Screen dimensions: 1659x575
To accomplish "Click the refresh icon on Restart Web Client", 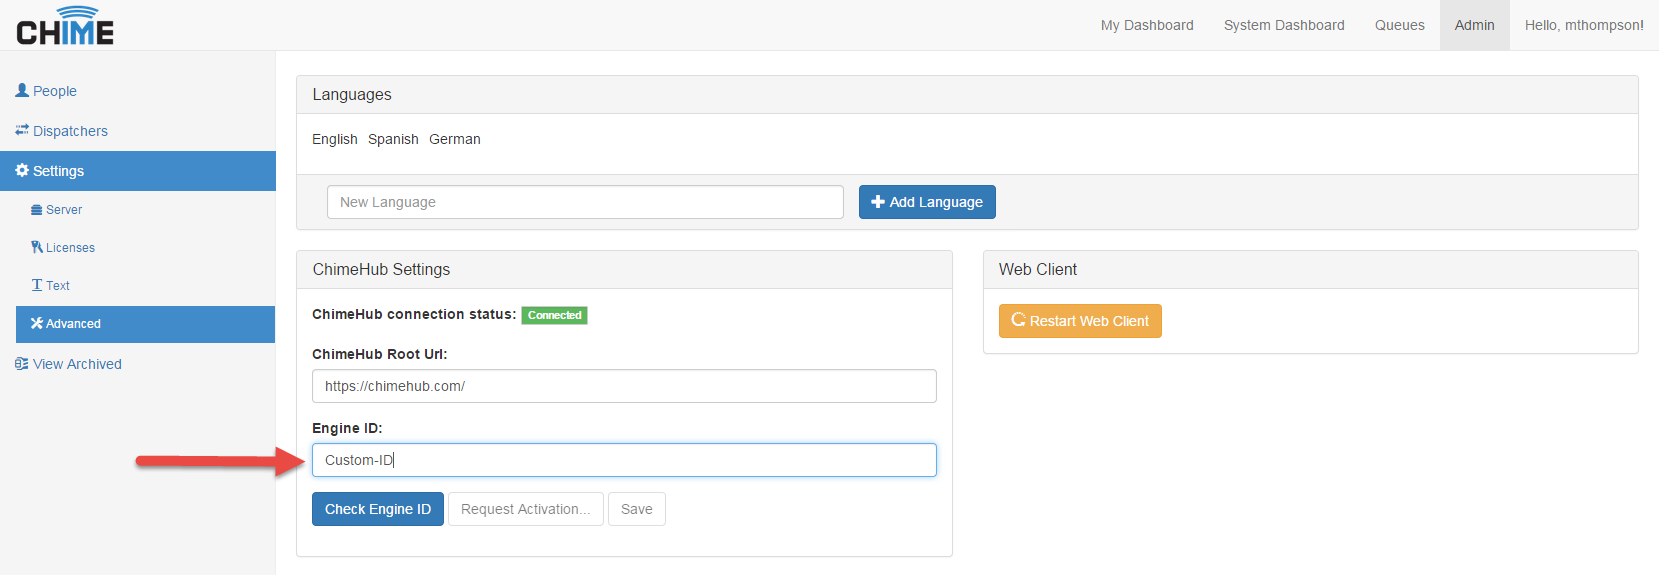I will (x=1019, y=320).
